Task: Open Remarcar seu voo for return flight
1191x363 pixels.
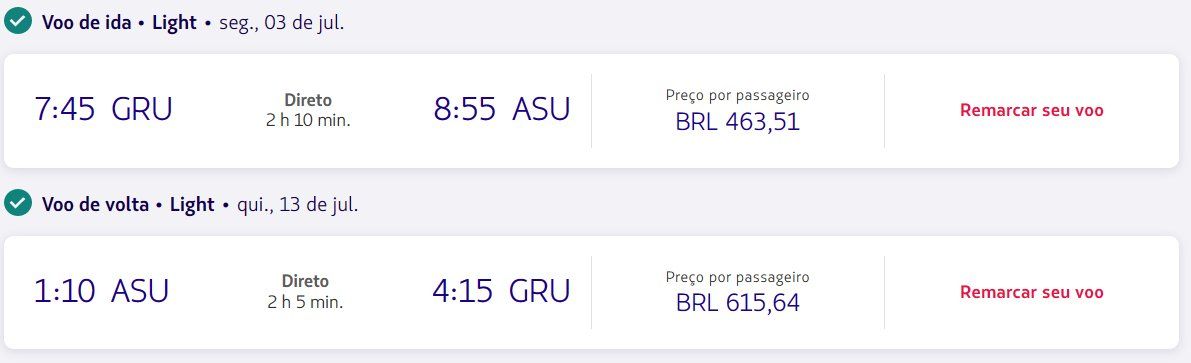Action: point(1031,292)
